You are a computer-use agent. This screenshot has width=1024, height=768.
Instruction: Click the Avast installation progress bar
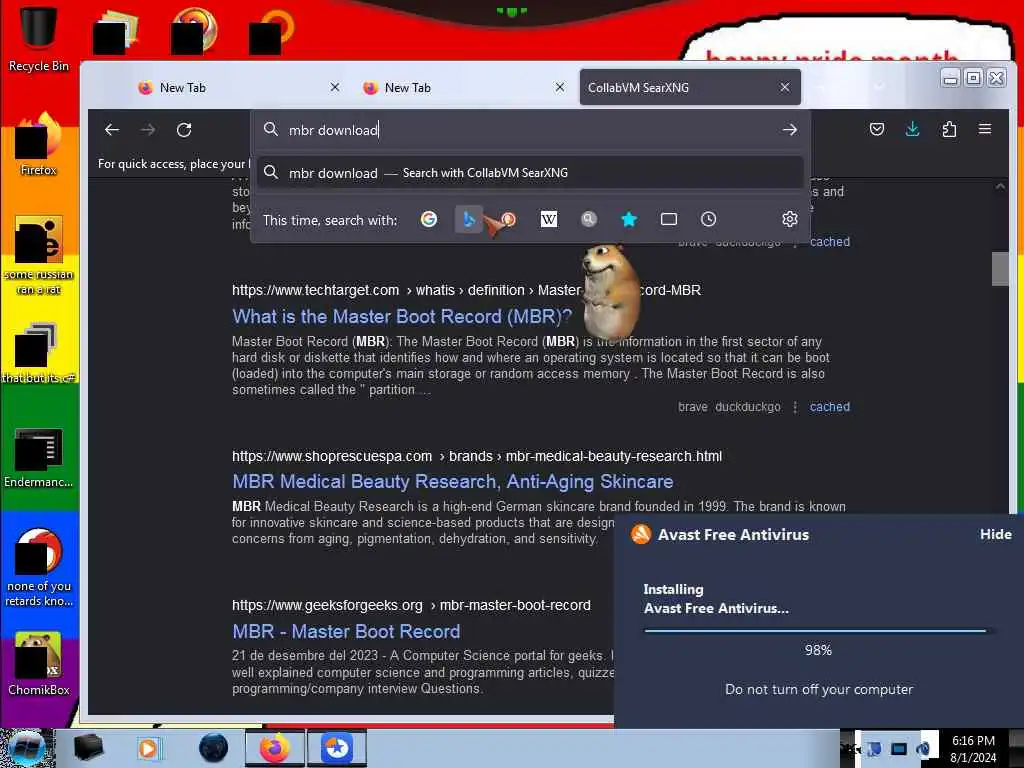820,631
